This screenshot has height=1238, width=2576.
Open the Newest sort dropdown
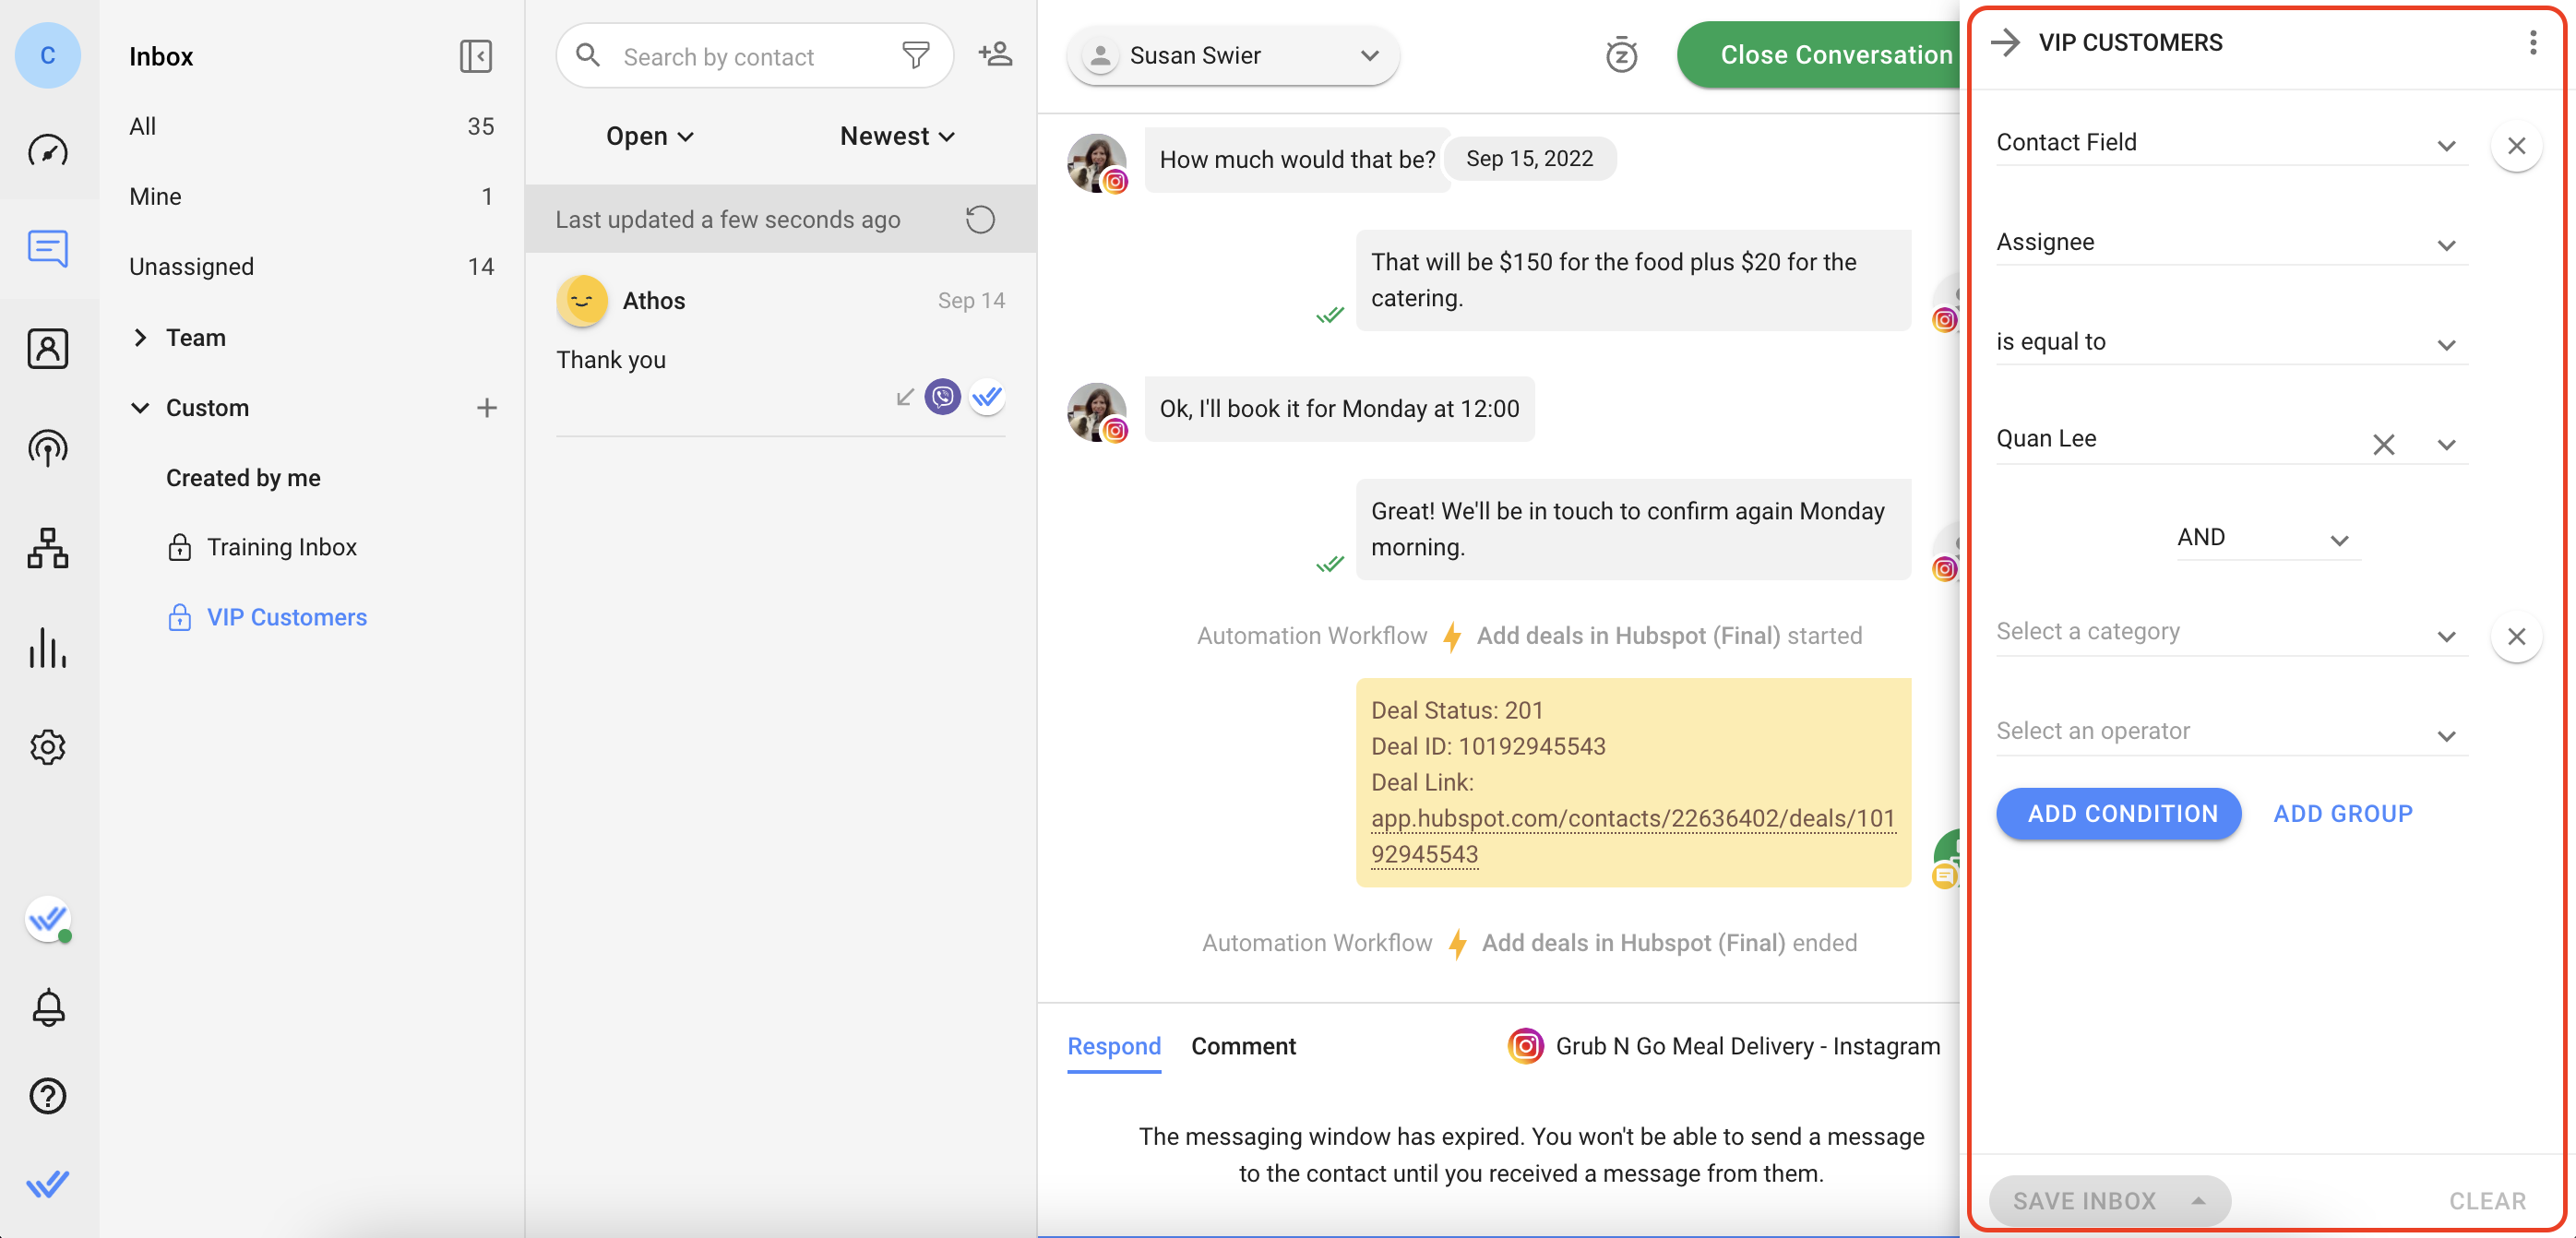pos(897,136)
